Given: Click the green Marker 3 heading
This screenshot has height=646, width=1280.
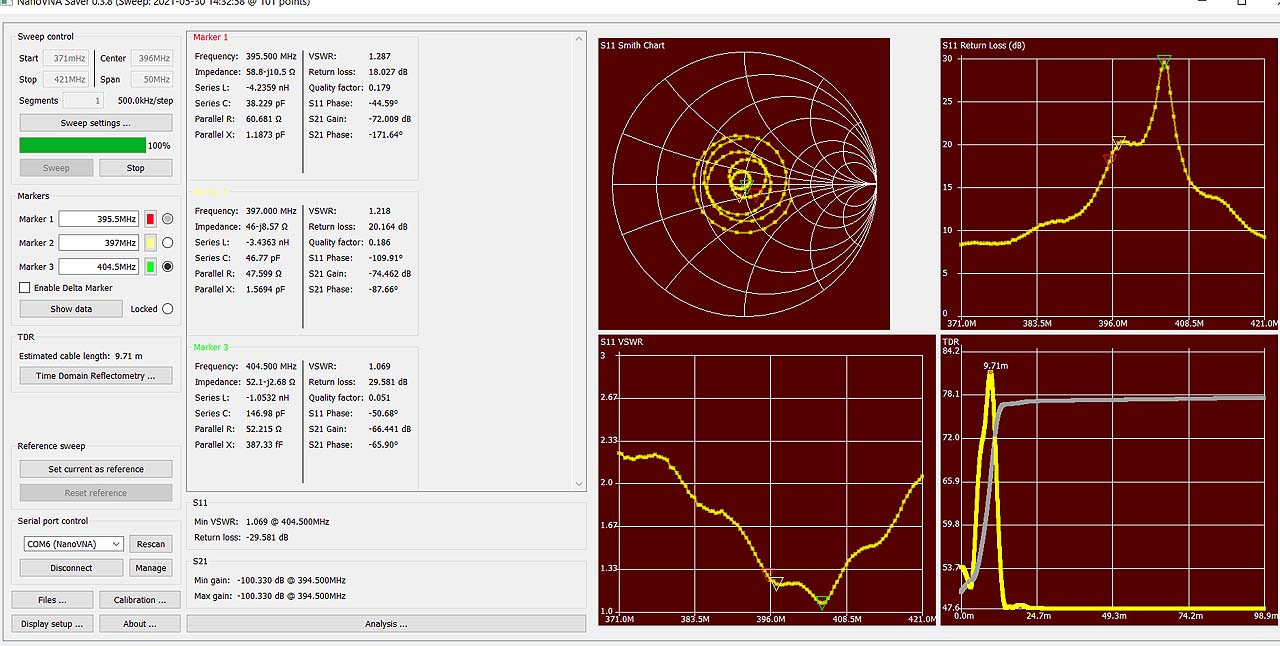Looking at the screenshot, I should (210, 347).
